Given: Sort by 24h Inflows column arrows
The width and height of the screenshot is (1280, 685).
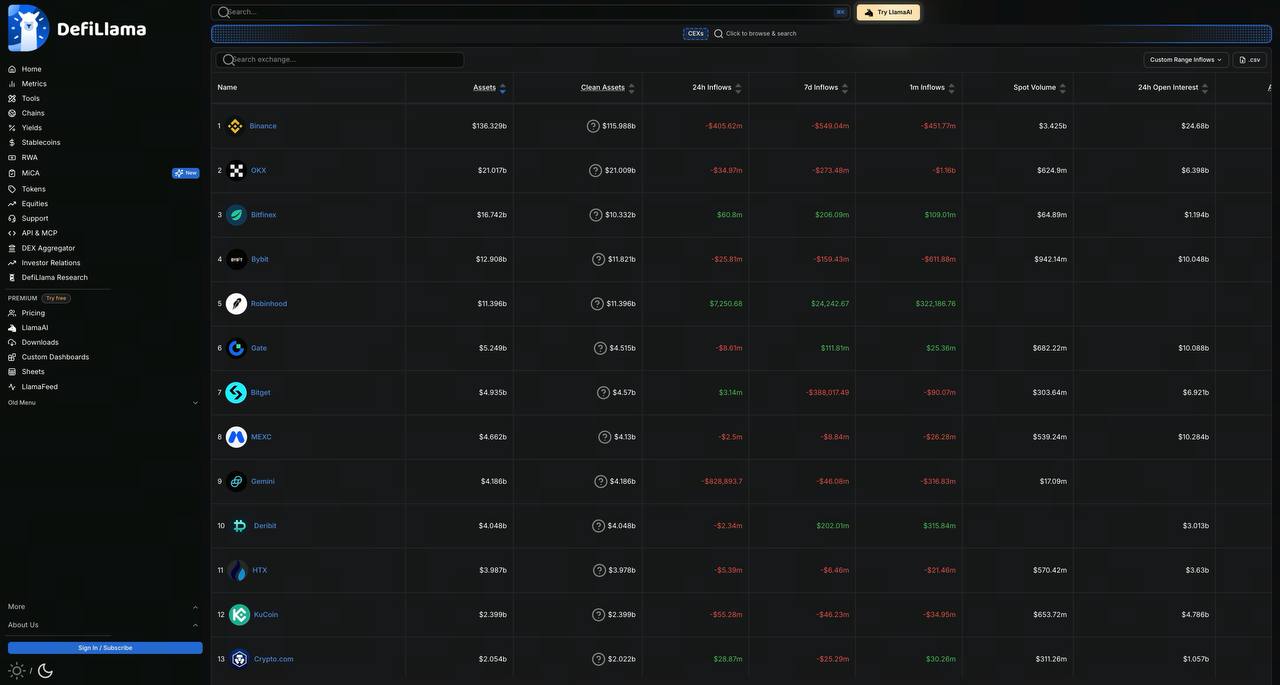Looking at the screenshot, I should [738, 88].
